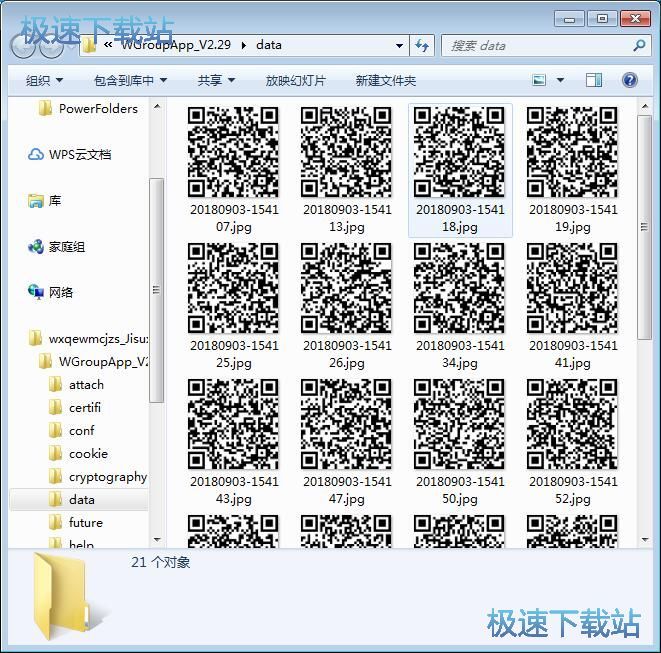Screen dimensions: 661x653
Task: Click 放映幻灯片 slideshow button
Action: tap(296, 80)
